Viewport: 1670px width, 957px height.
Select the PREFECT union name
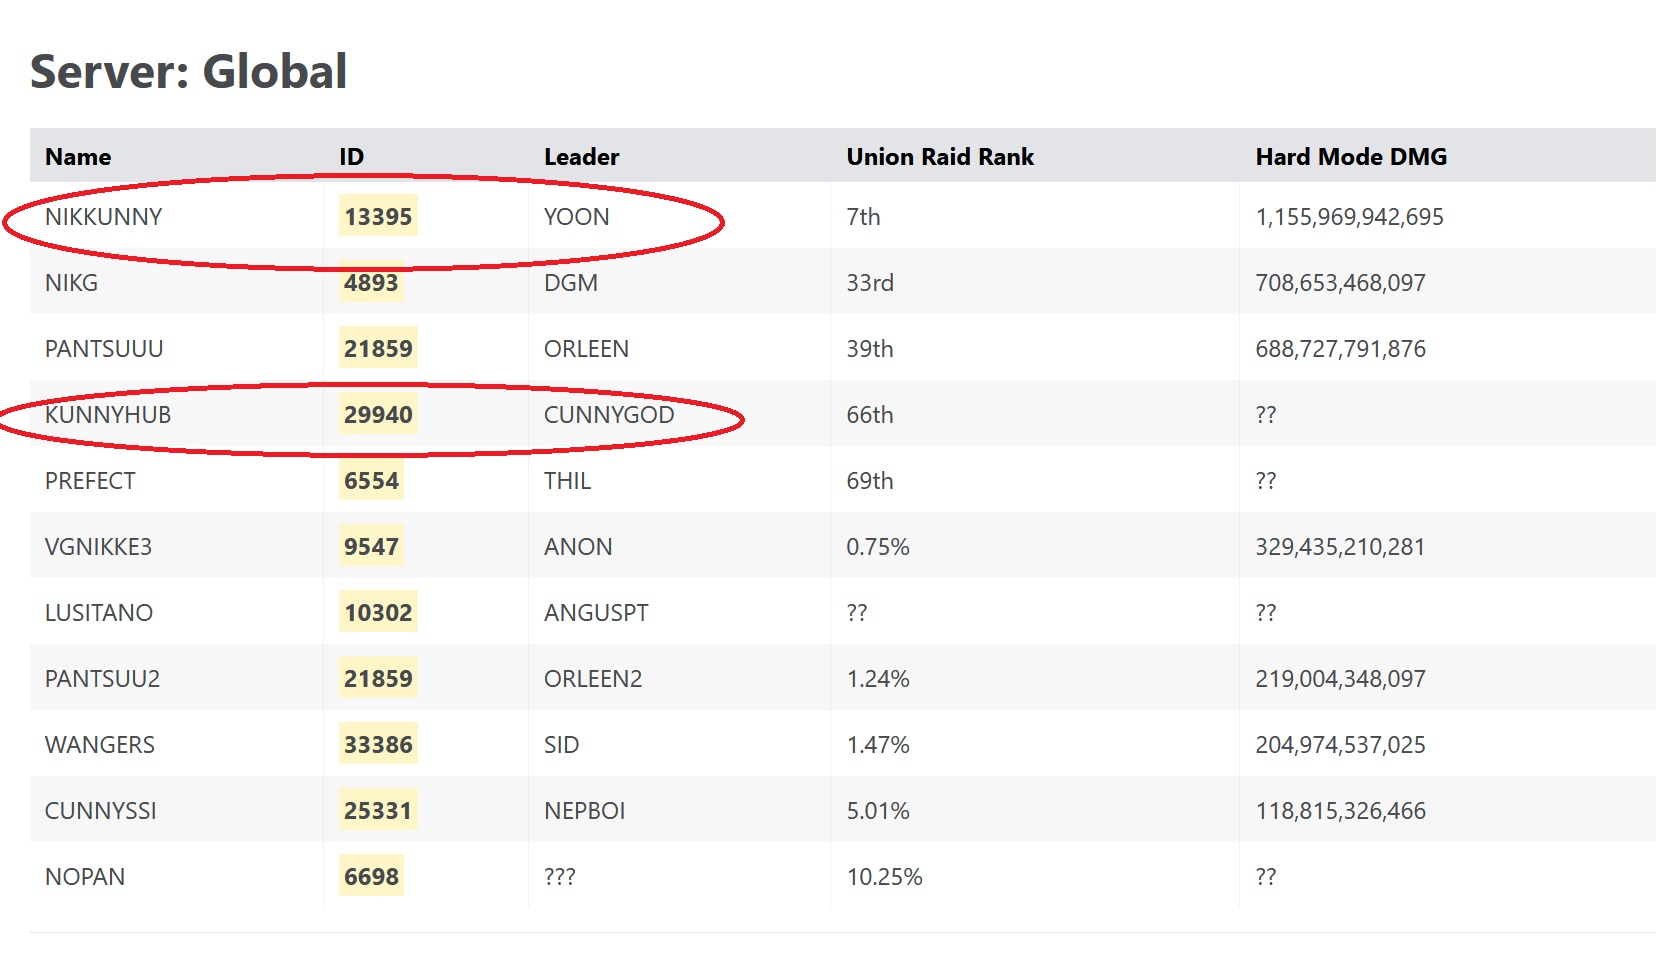(x=90, y=481)
